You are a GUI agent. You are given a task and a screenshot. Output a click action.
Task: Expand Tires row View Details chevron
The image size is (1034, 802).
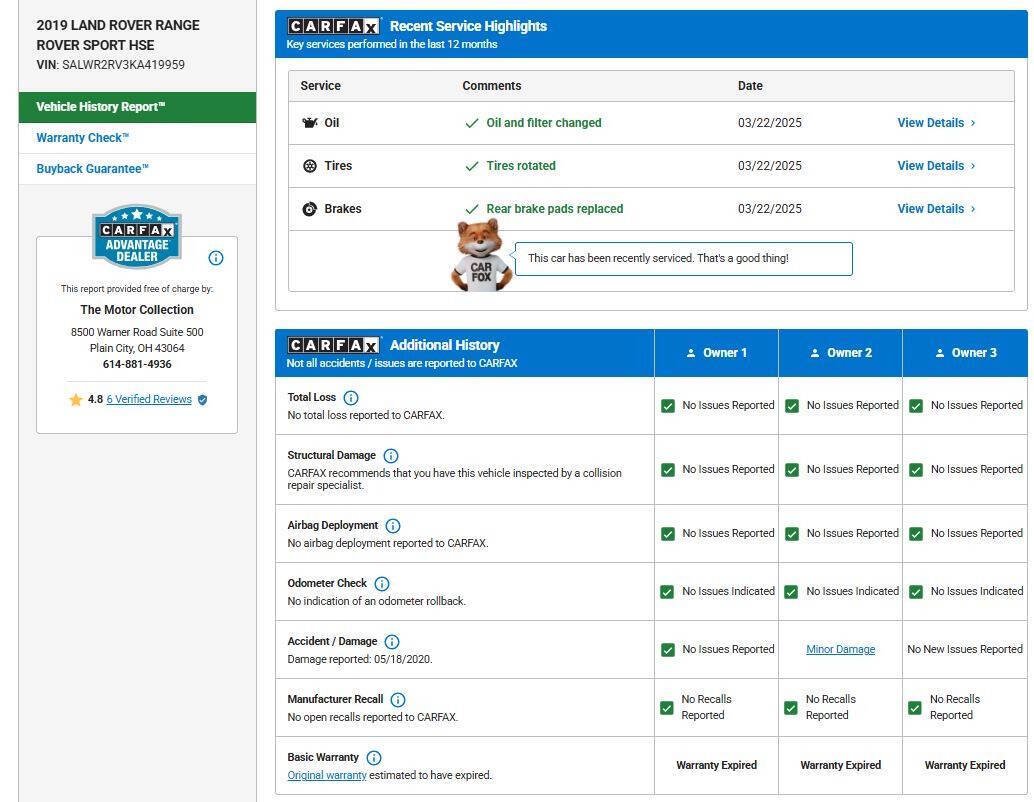pos(973,166)
